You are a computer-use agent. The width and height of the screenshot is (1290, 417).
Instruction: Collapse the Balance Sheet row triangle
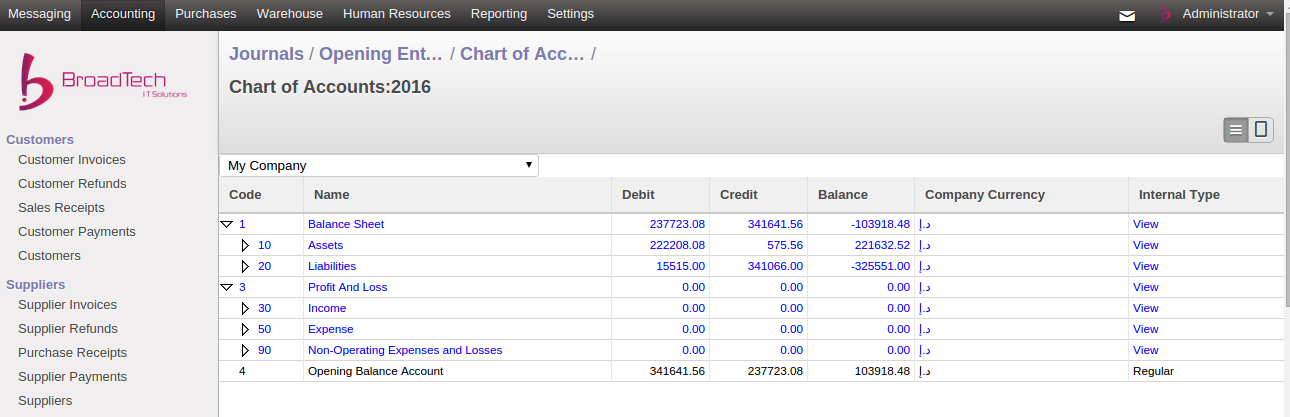pyautogui.click(x=226, y=225)
